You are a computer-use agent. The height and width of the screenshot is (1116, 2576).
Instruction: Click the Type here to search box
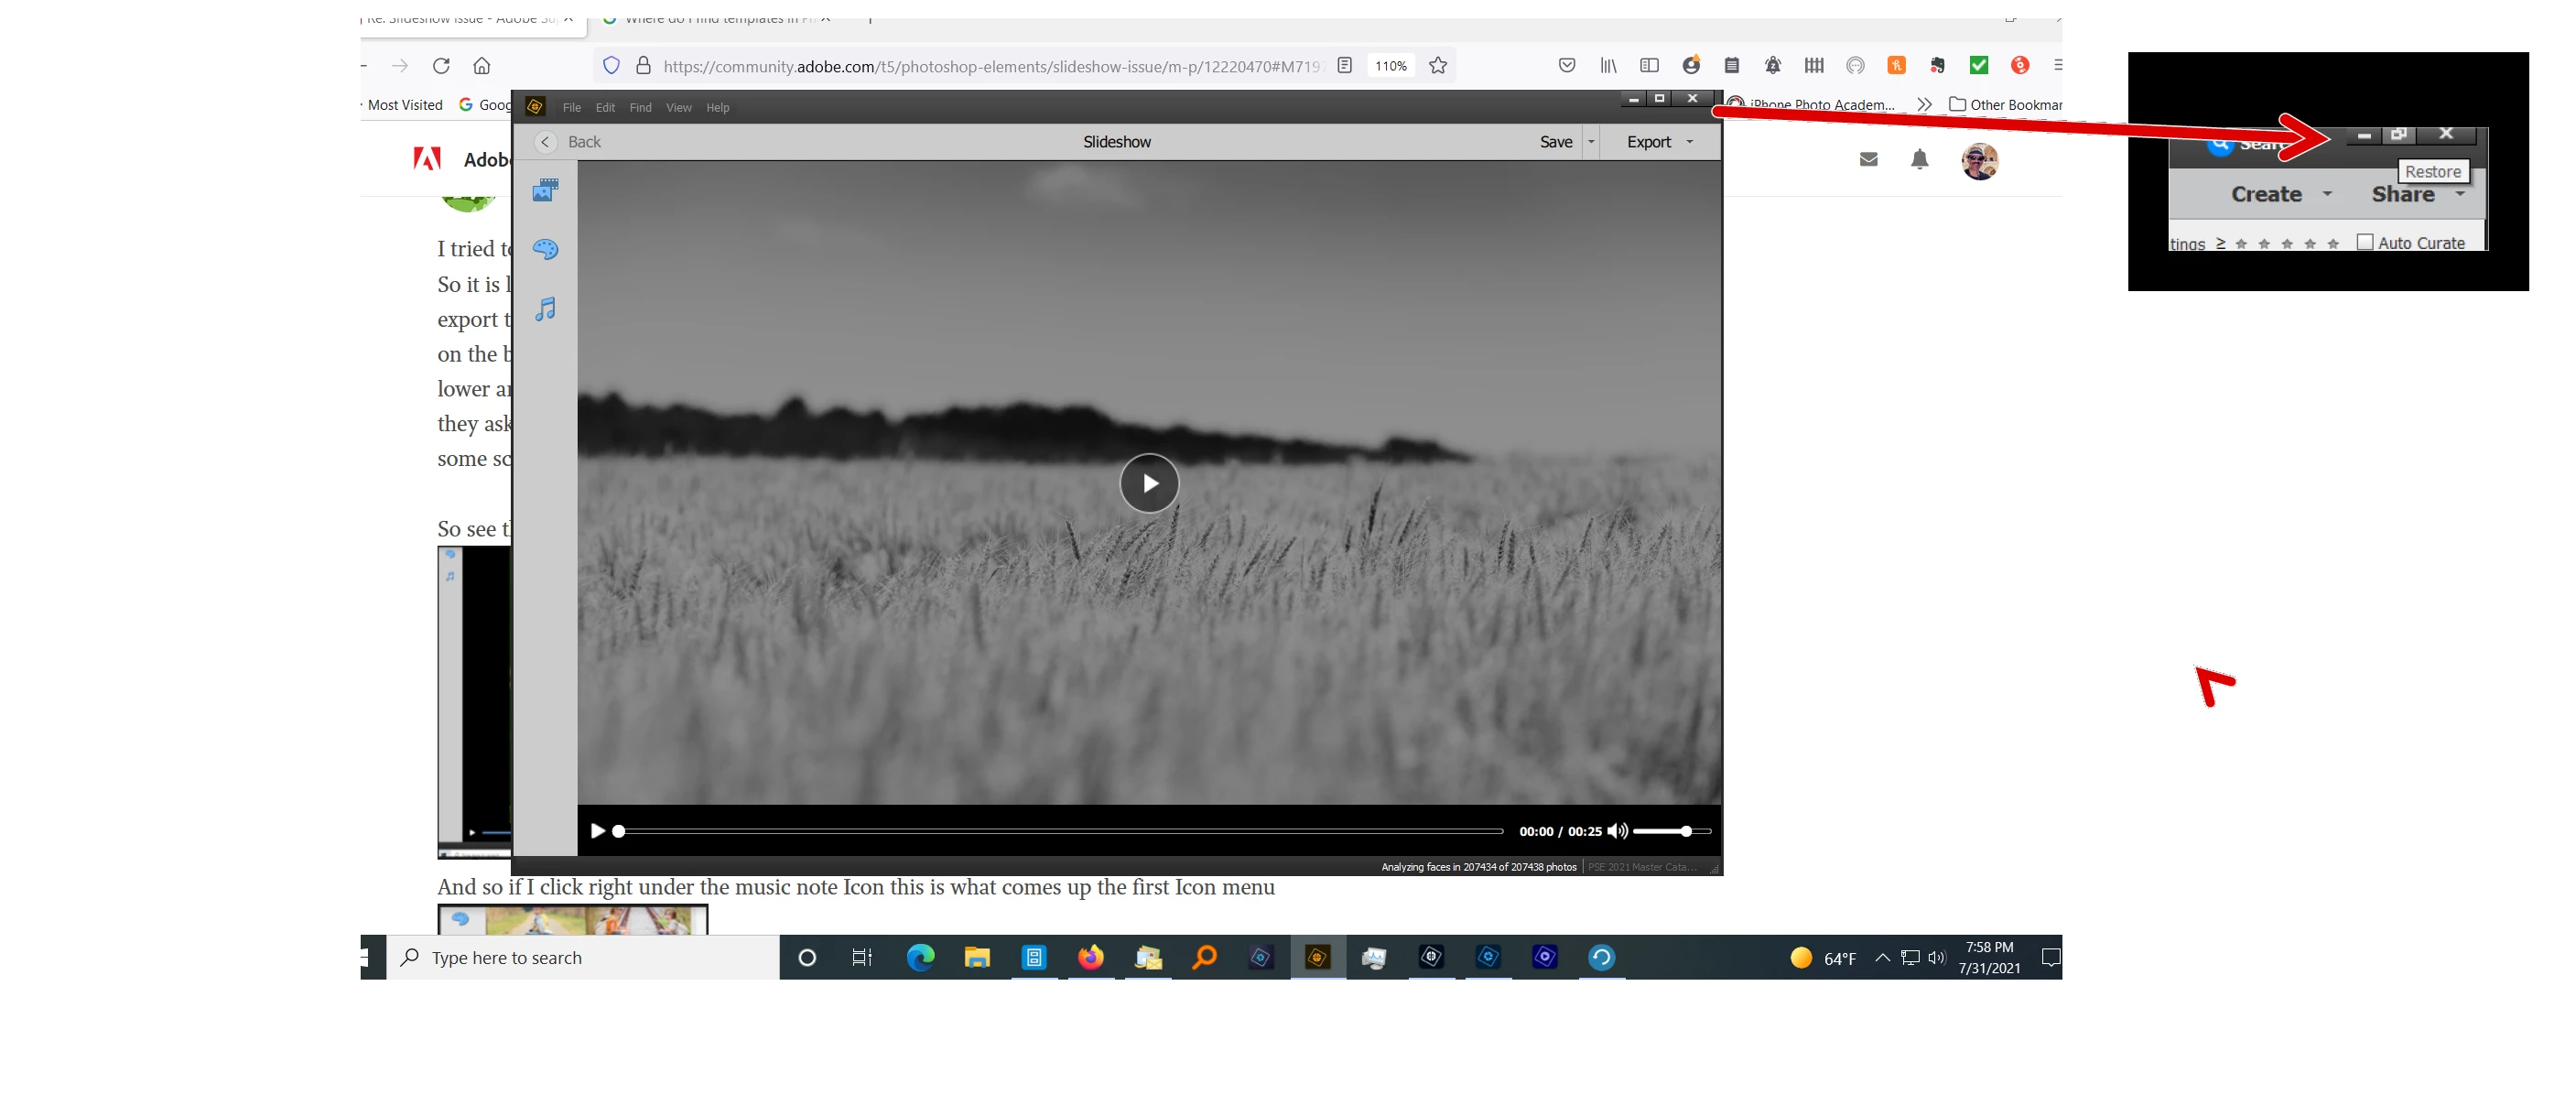[583, 957]
